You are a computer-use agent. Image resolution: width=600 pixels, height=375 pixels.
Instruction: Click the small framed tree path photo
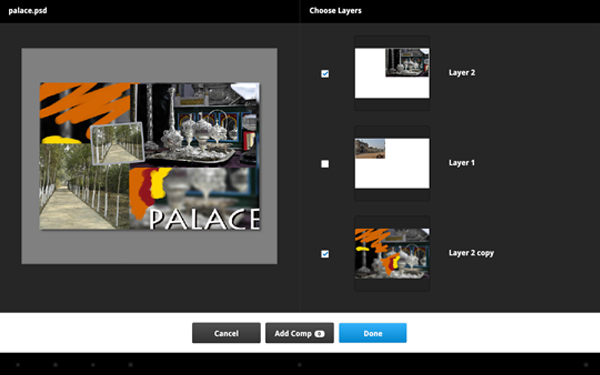117,143
